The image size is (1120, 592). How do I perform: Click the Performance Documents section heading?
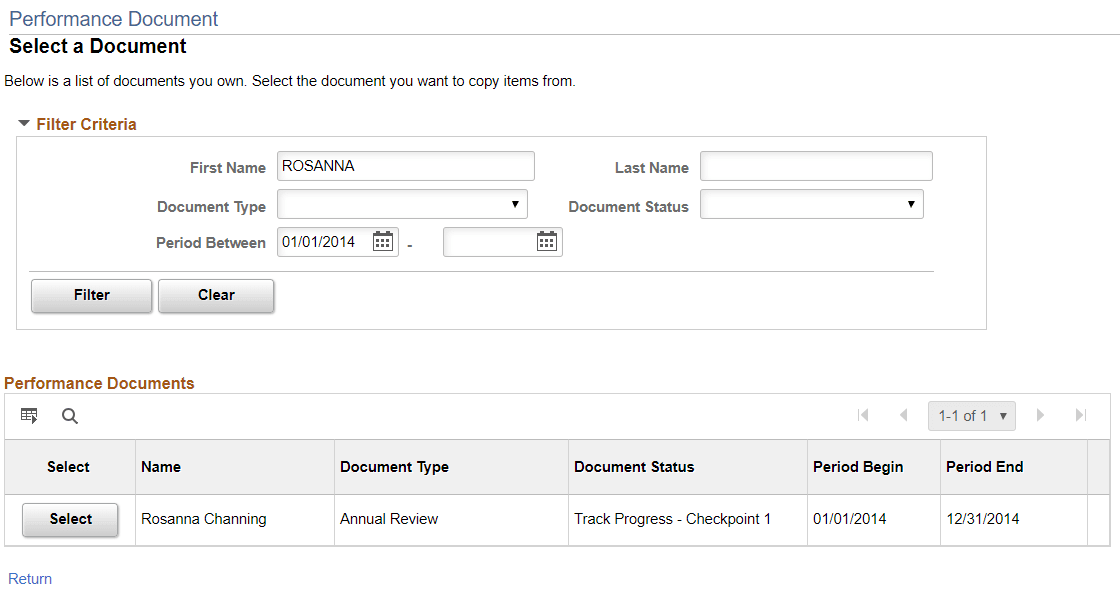[x=99, y=383]
